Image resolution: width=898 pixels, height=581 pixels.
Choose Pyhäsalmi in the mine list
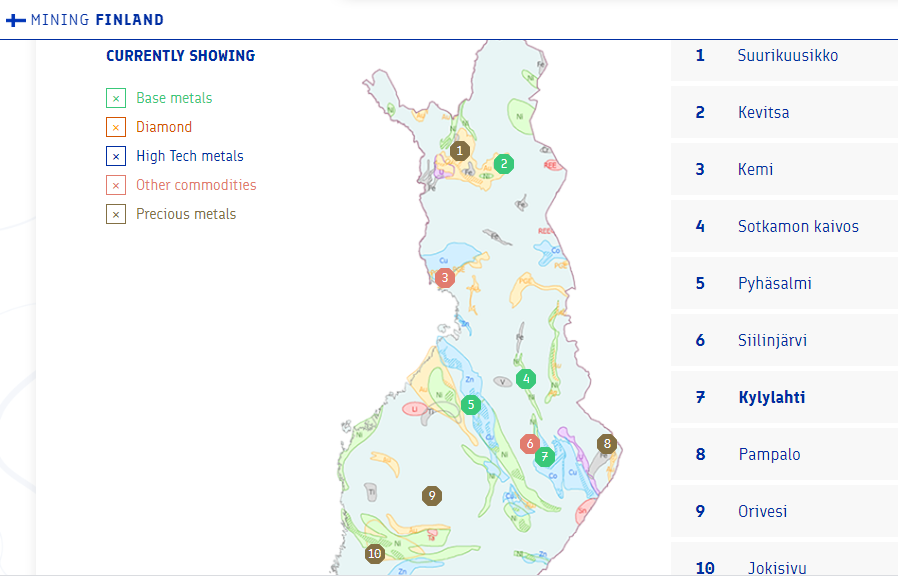point(774,284)
